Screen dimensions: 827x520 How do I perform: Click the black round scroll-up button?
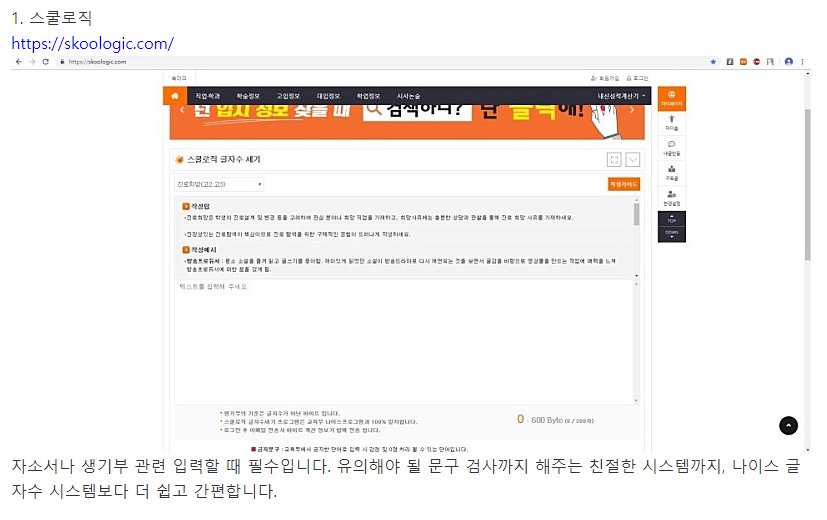788,426
